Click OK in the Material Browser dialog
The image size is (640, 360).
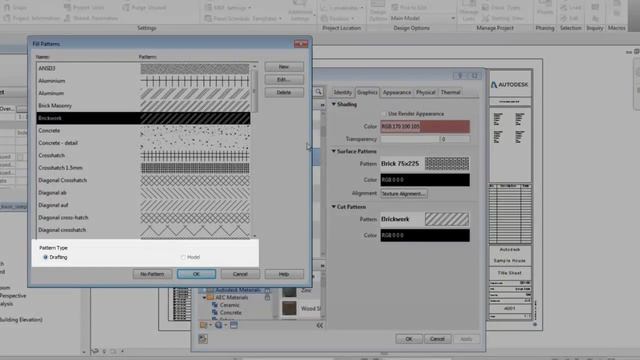pyautogui.click(x=409, y=339)
